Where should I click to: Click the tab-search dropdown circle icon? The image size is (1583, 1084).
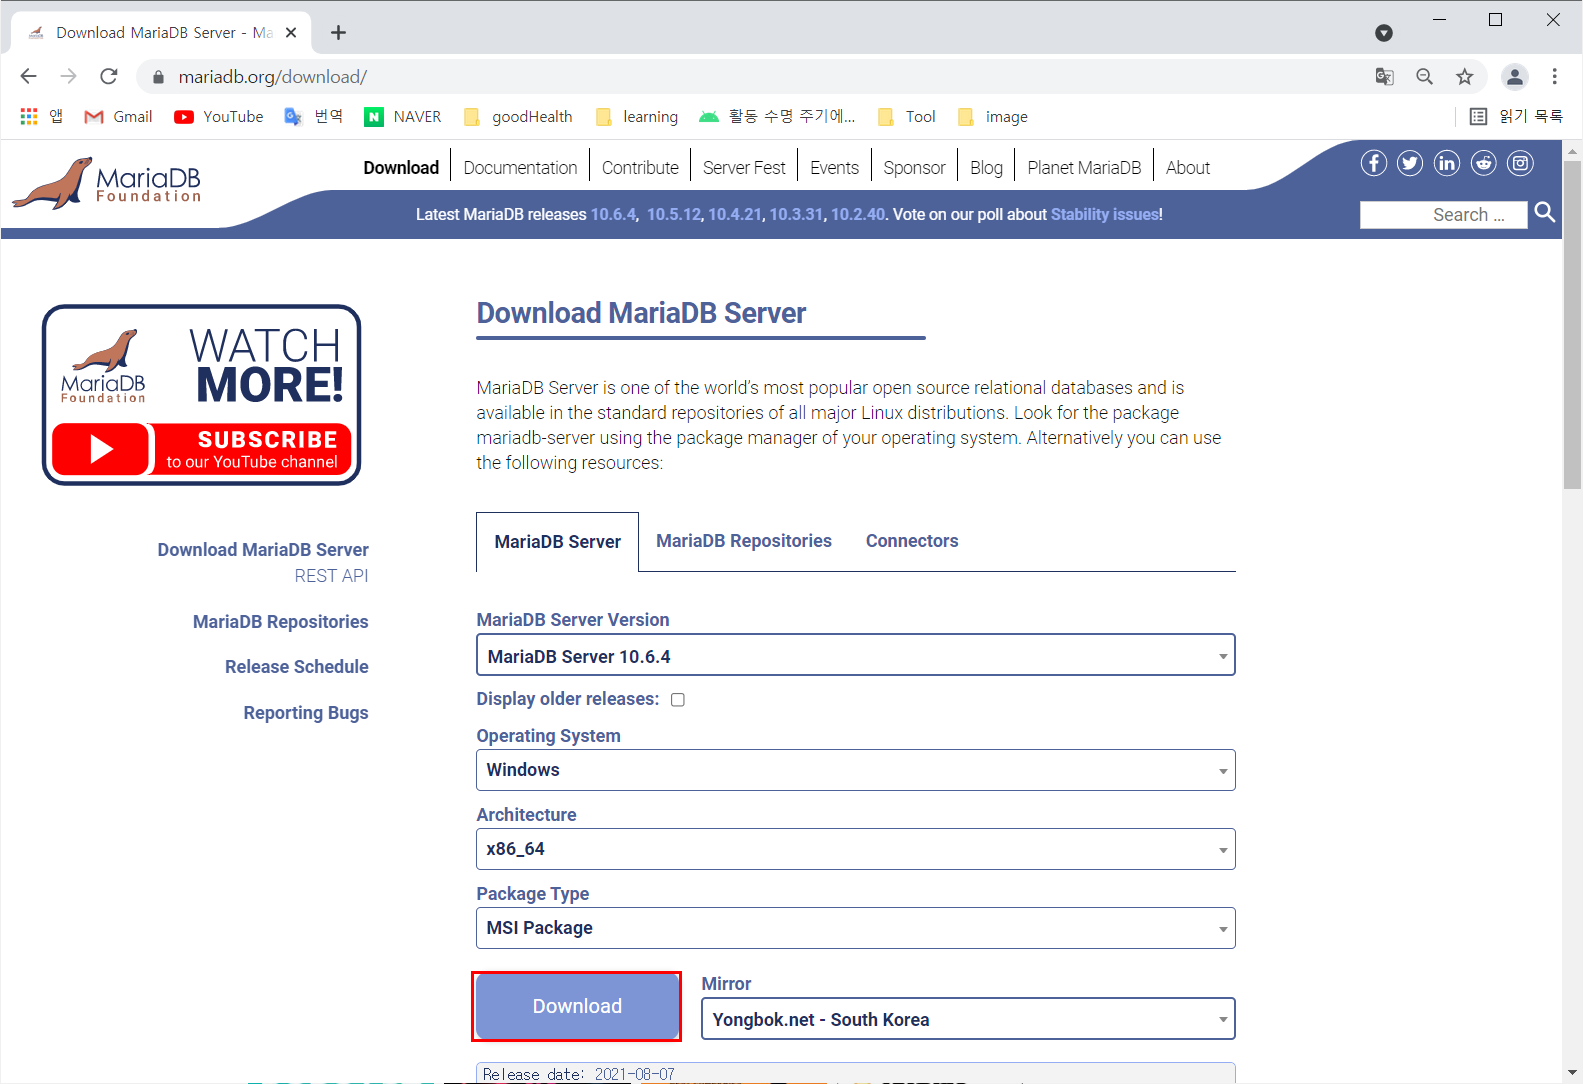1384,33
